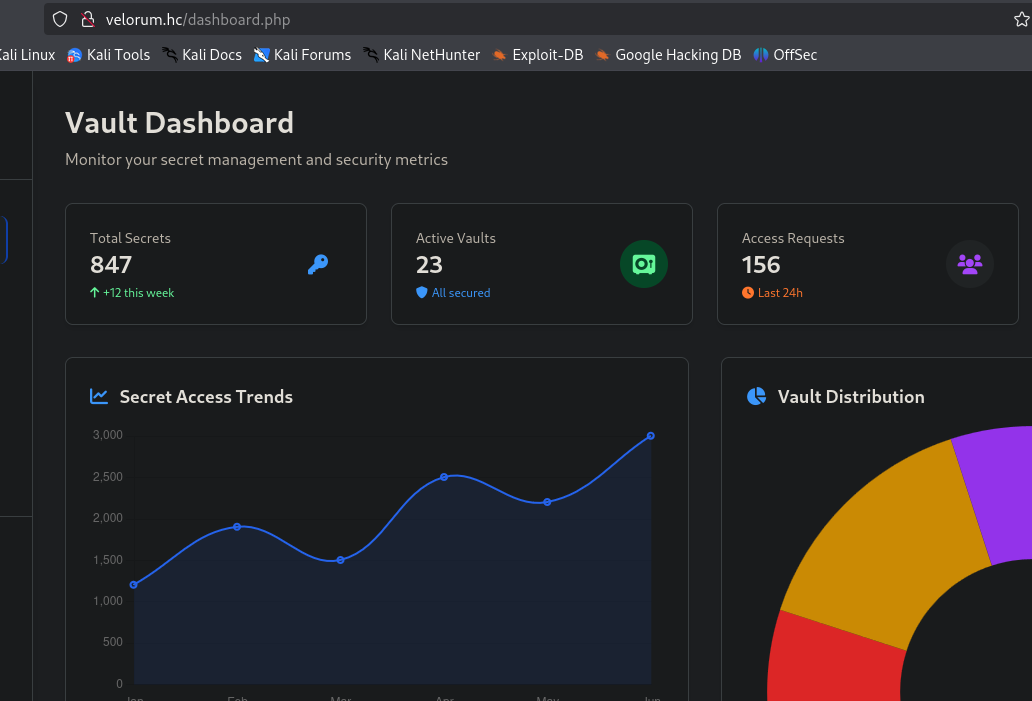The height and width of the screenshot is (701, 1032).
Task: Open the Kali Docs bookmark
Action: (202, 55)
